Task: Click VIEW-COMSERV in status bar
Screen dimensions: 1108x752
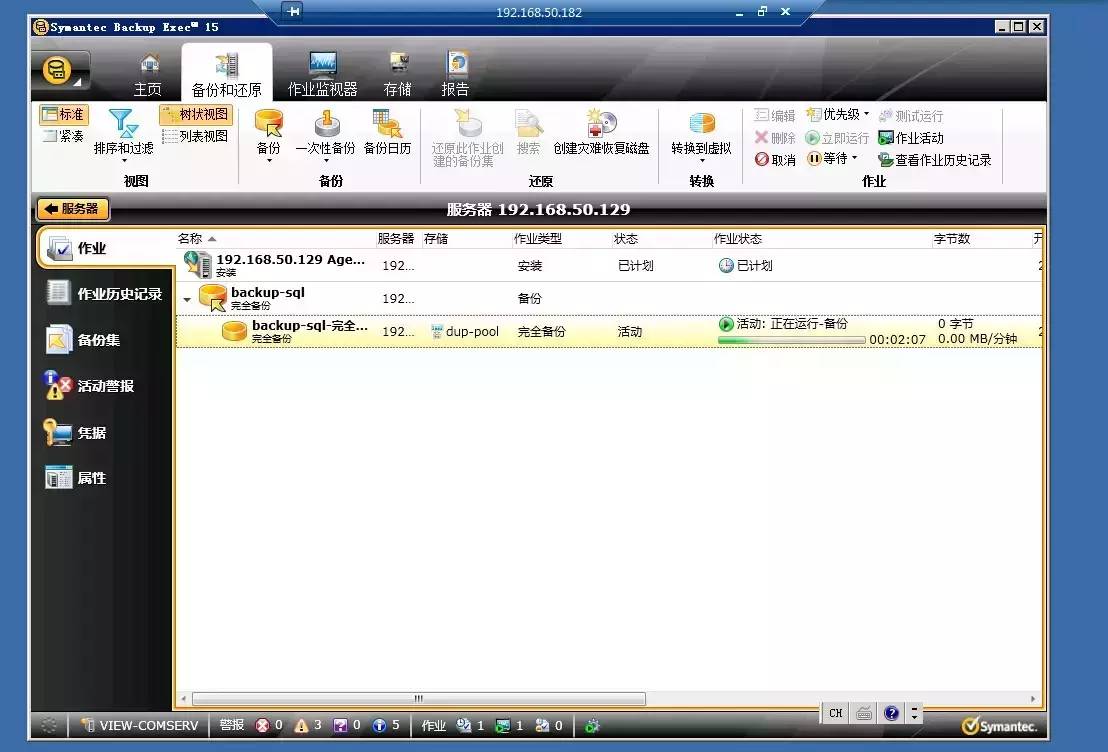Action: coord(140,725)
